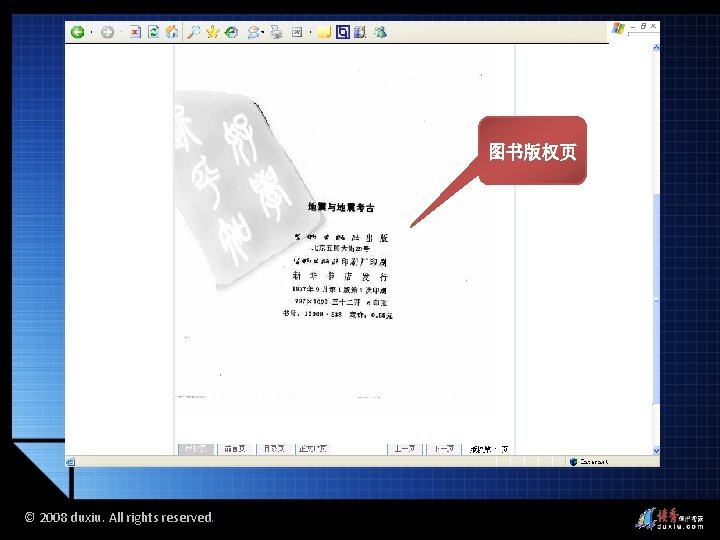Go back with the green Back arrow
Image resolution: width=720 pixels, height=540 pixels.
78,32
